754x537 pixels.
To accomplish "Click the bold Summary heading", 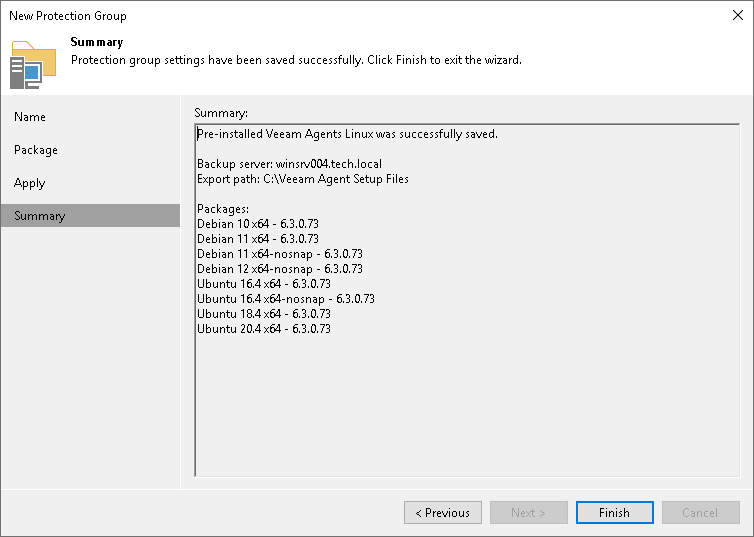I will tap(97, 42).
